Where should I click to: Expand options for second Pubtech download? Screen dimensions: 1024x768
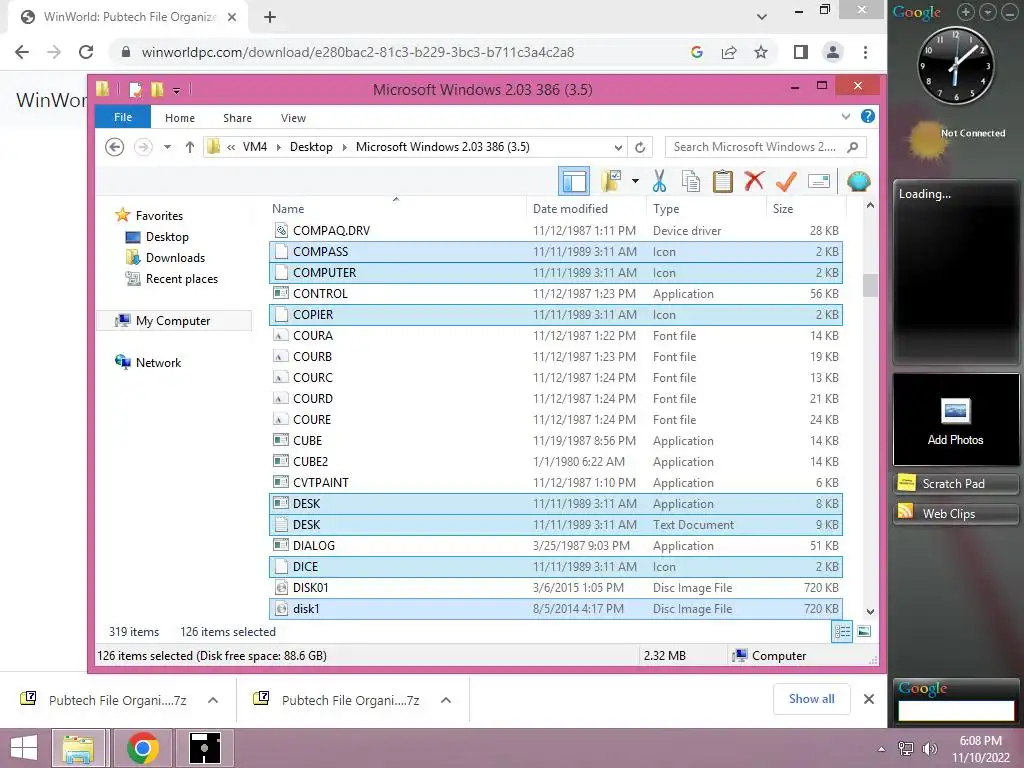[446, 700]
